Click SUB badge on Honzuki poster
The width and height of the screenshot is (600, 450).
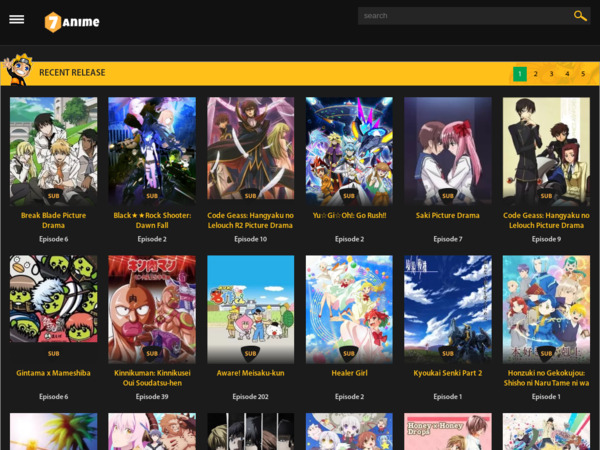(x=546, y=353)
